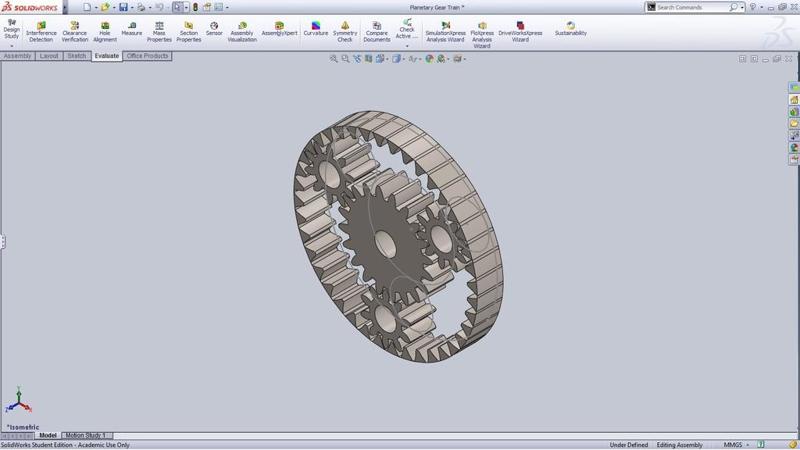This screenshot has width=800, height=450.
Task: Open Sustainability tool
Action: point(571,29)
